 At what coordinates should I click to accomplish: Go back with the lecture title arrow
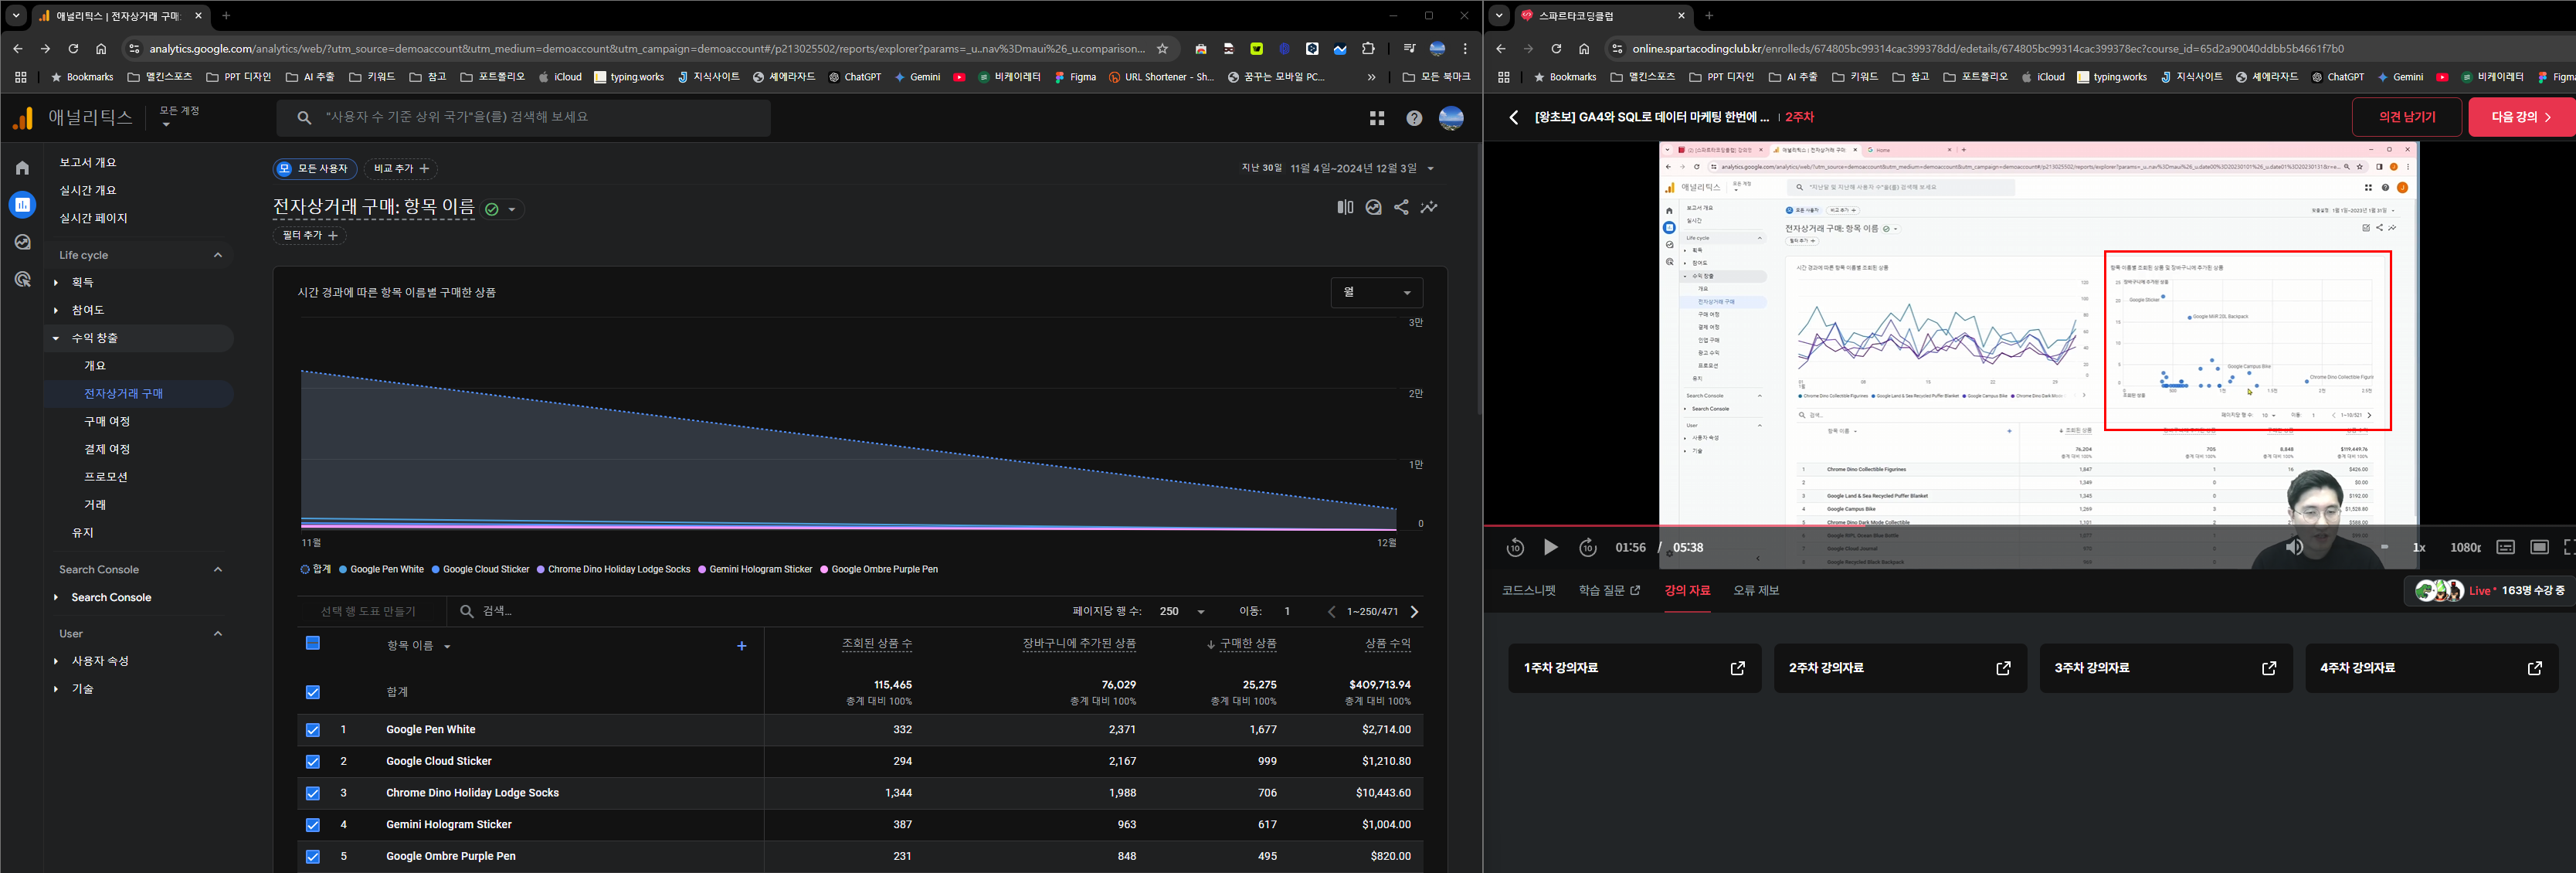coord(1513,117)
